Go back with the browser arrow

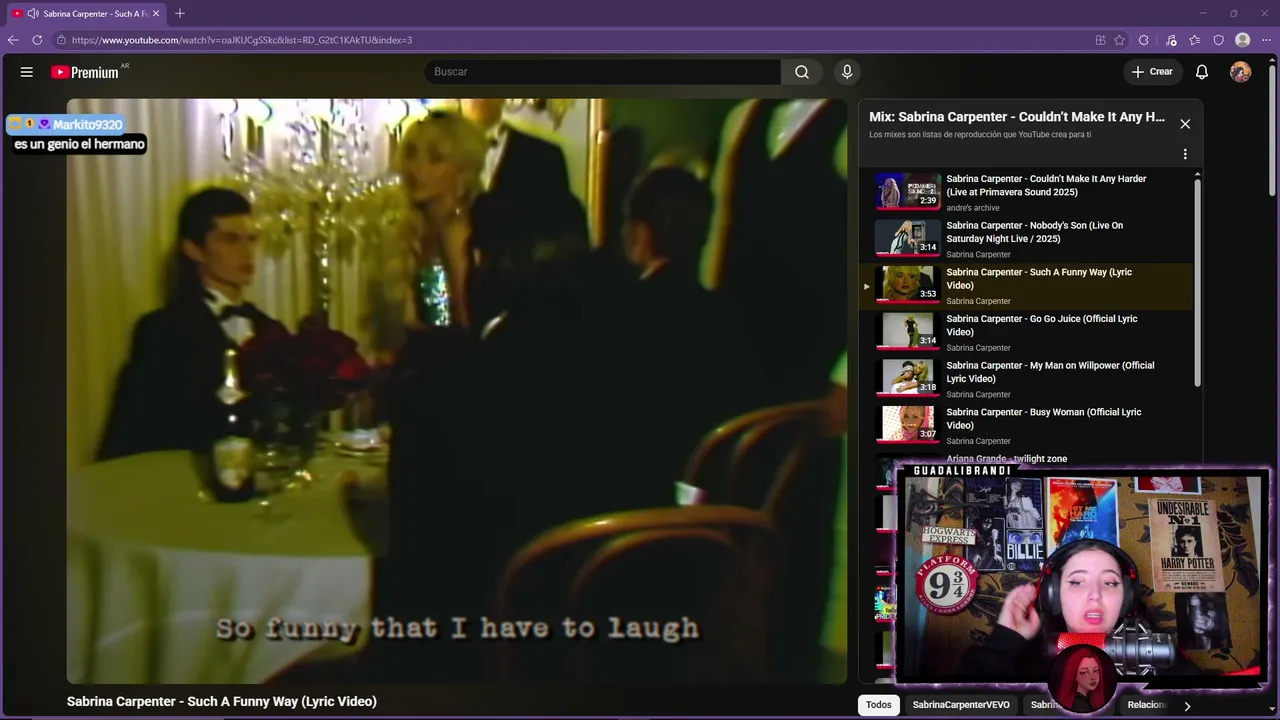(13, 40)
